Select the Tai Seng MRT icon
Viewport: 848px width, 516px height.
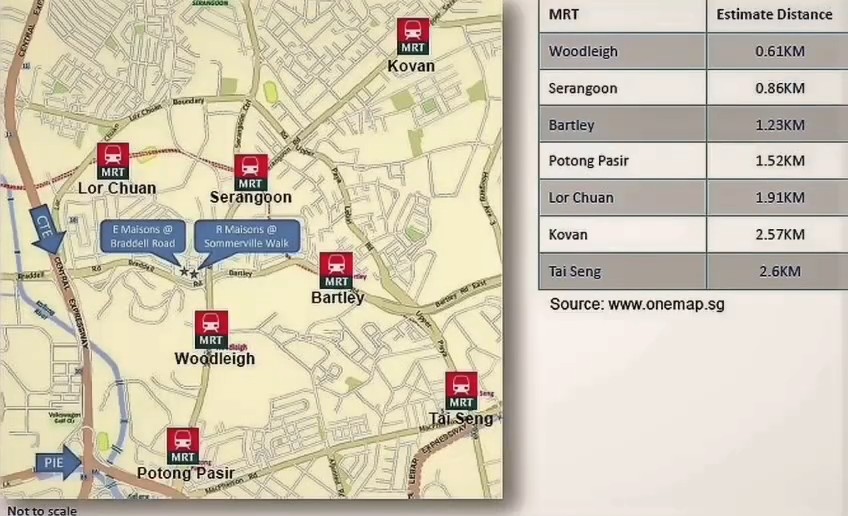(461, 390)
